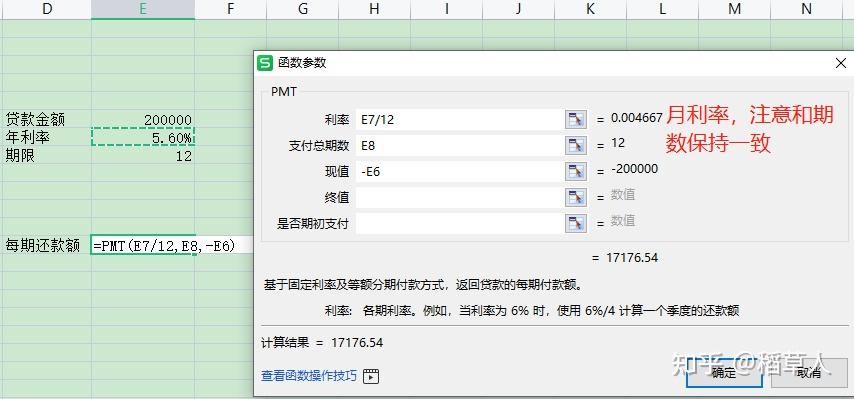This screenshot has height=399, width=854.
Task: Click the empty 是否期初支付 input field
Action: tap(460, 223)
